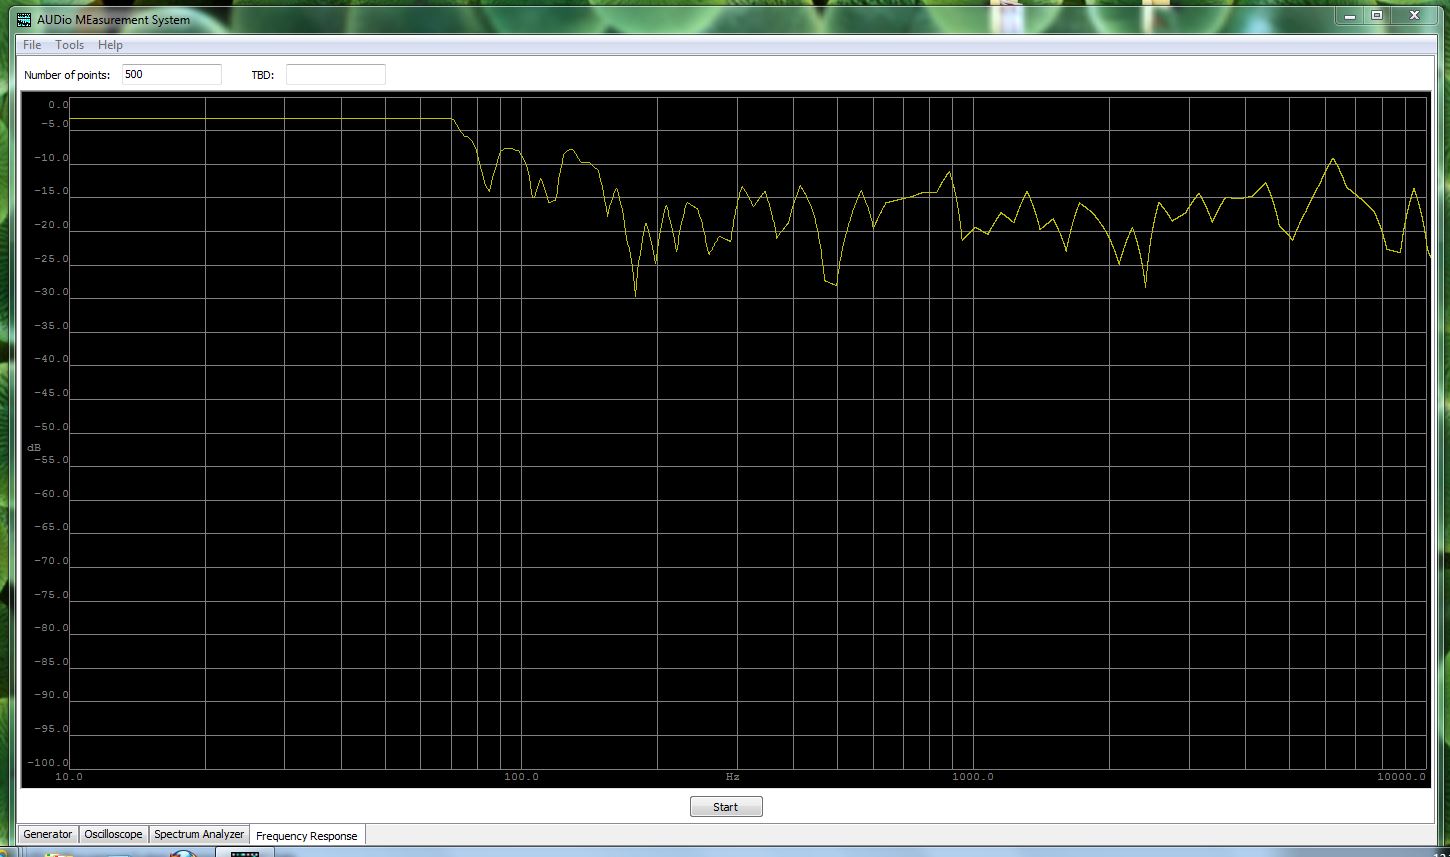Click the 1000.0 frequency axis label
Screen dimensions: 1450x857
(973, 777)
